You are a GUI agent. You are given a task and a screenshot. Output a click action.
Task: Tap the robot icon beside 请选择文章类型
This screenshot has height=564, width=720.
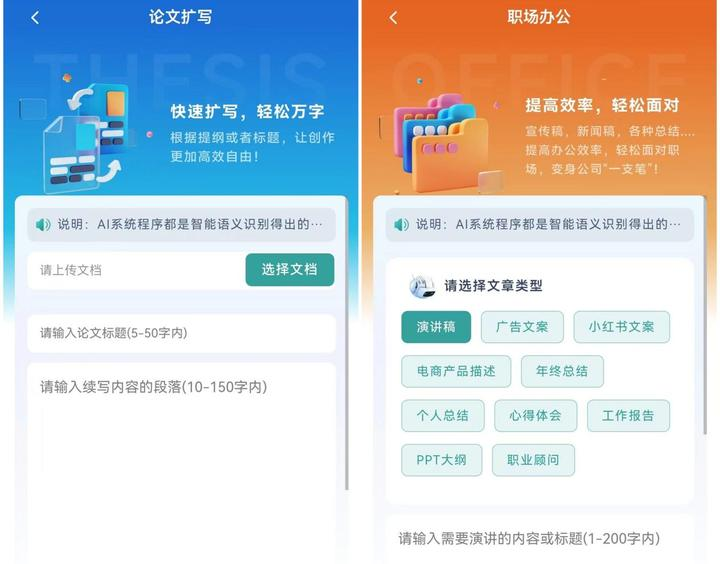[422, 286]
